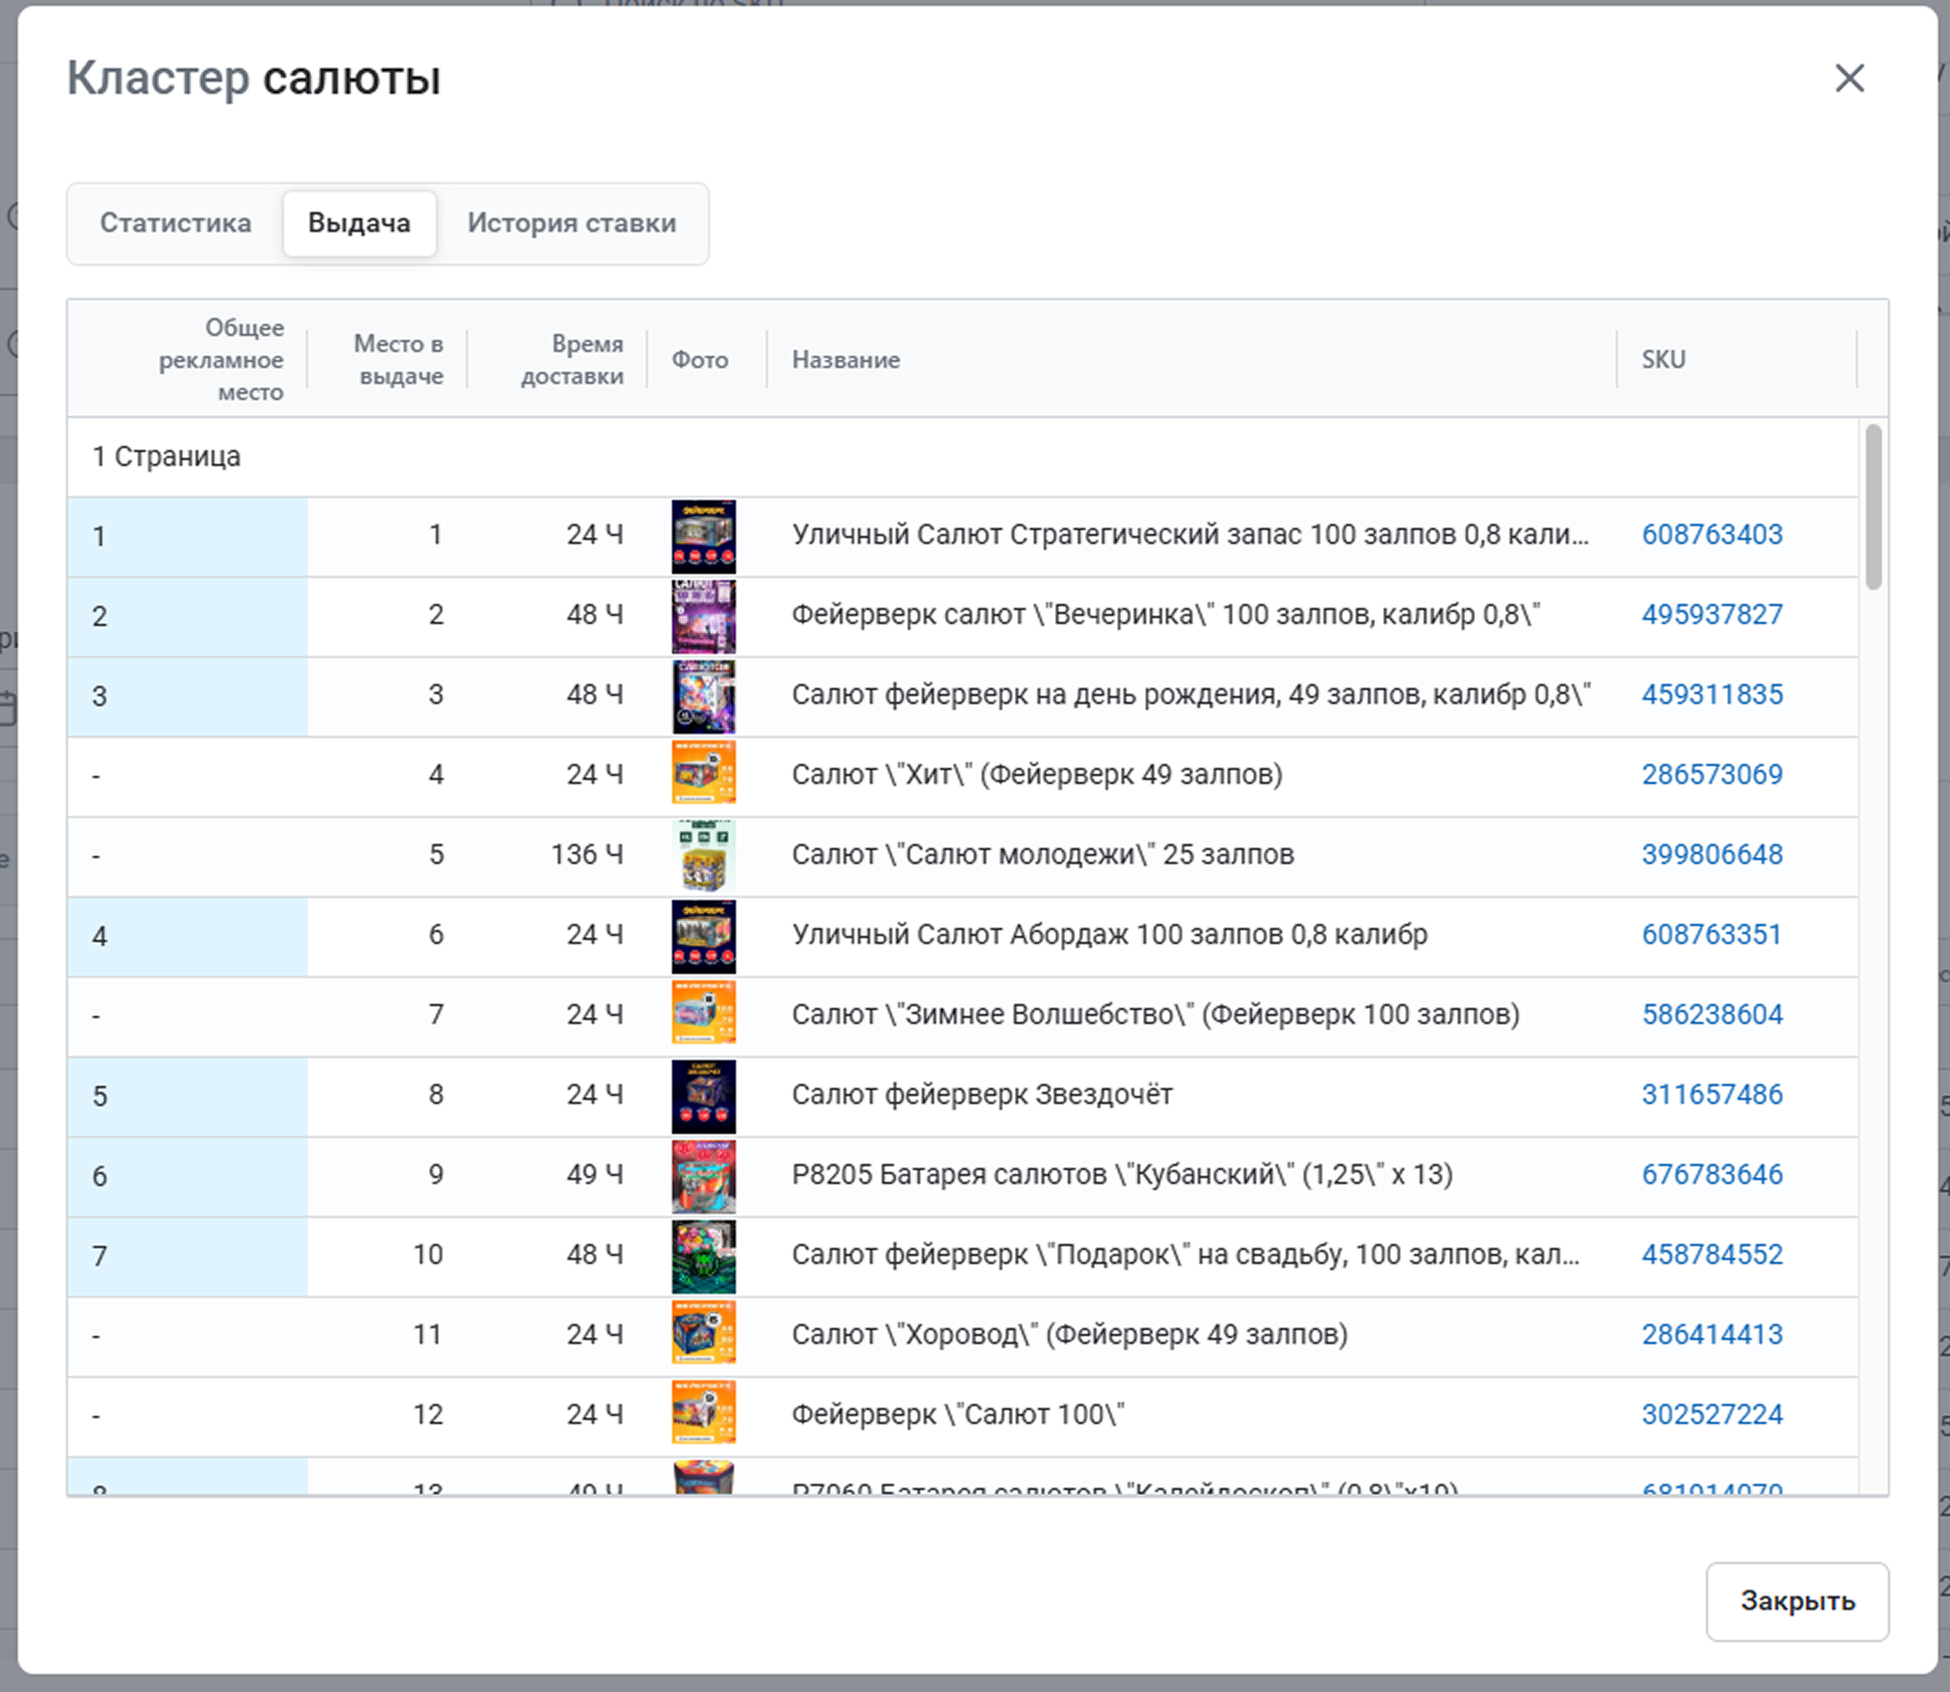Click the Вечеринка fireworks product photo
1950x1692 pixels.
(x=703, y=617)
